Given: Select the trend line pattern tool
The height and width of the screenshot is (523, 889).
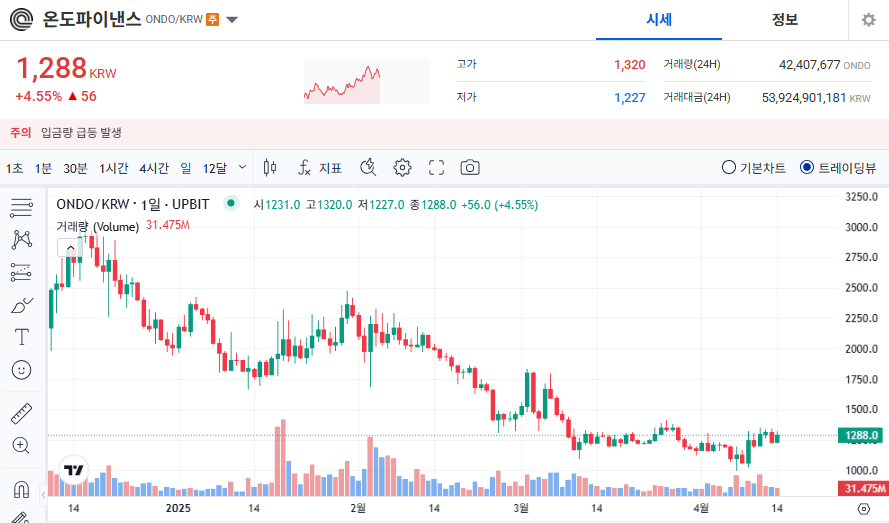Looking at the screenshot, I should pyautogui.click(x=22, y=239).
